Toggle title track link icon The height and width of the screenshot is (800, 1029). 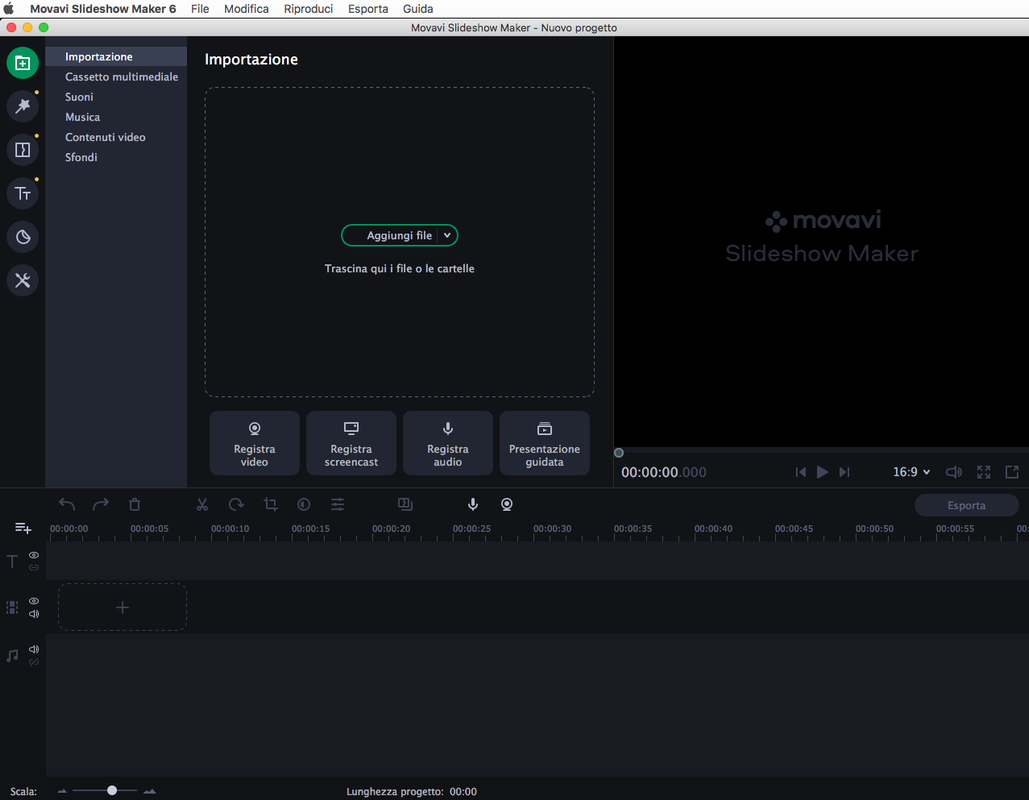(x=34, y=568)
